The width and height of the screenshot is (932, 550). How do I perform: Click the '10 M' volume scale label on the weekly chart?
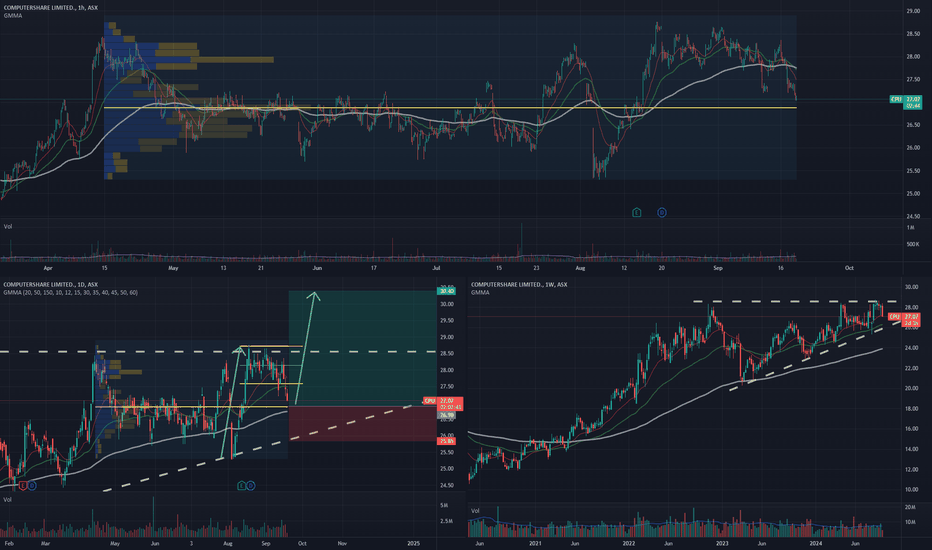pyautogui.click(x=910, y=522)
